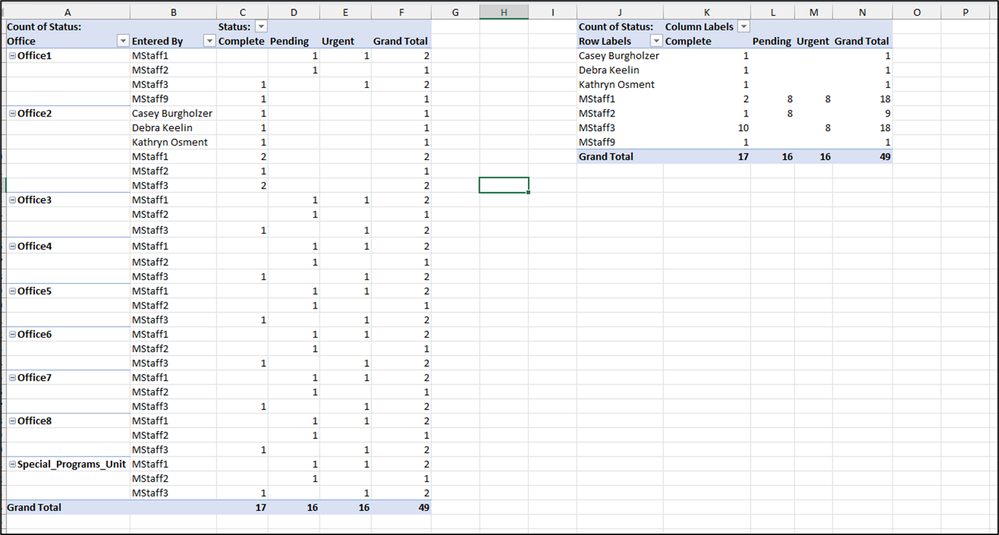
Task: Click the 'Debra Keelin' row label in column J
Action: click(x=620, y=70)
